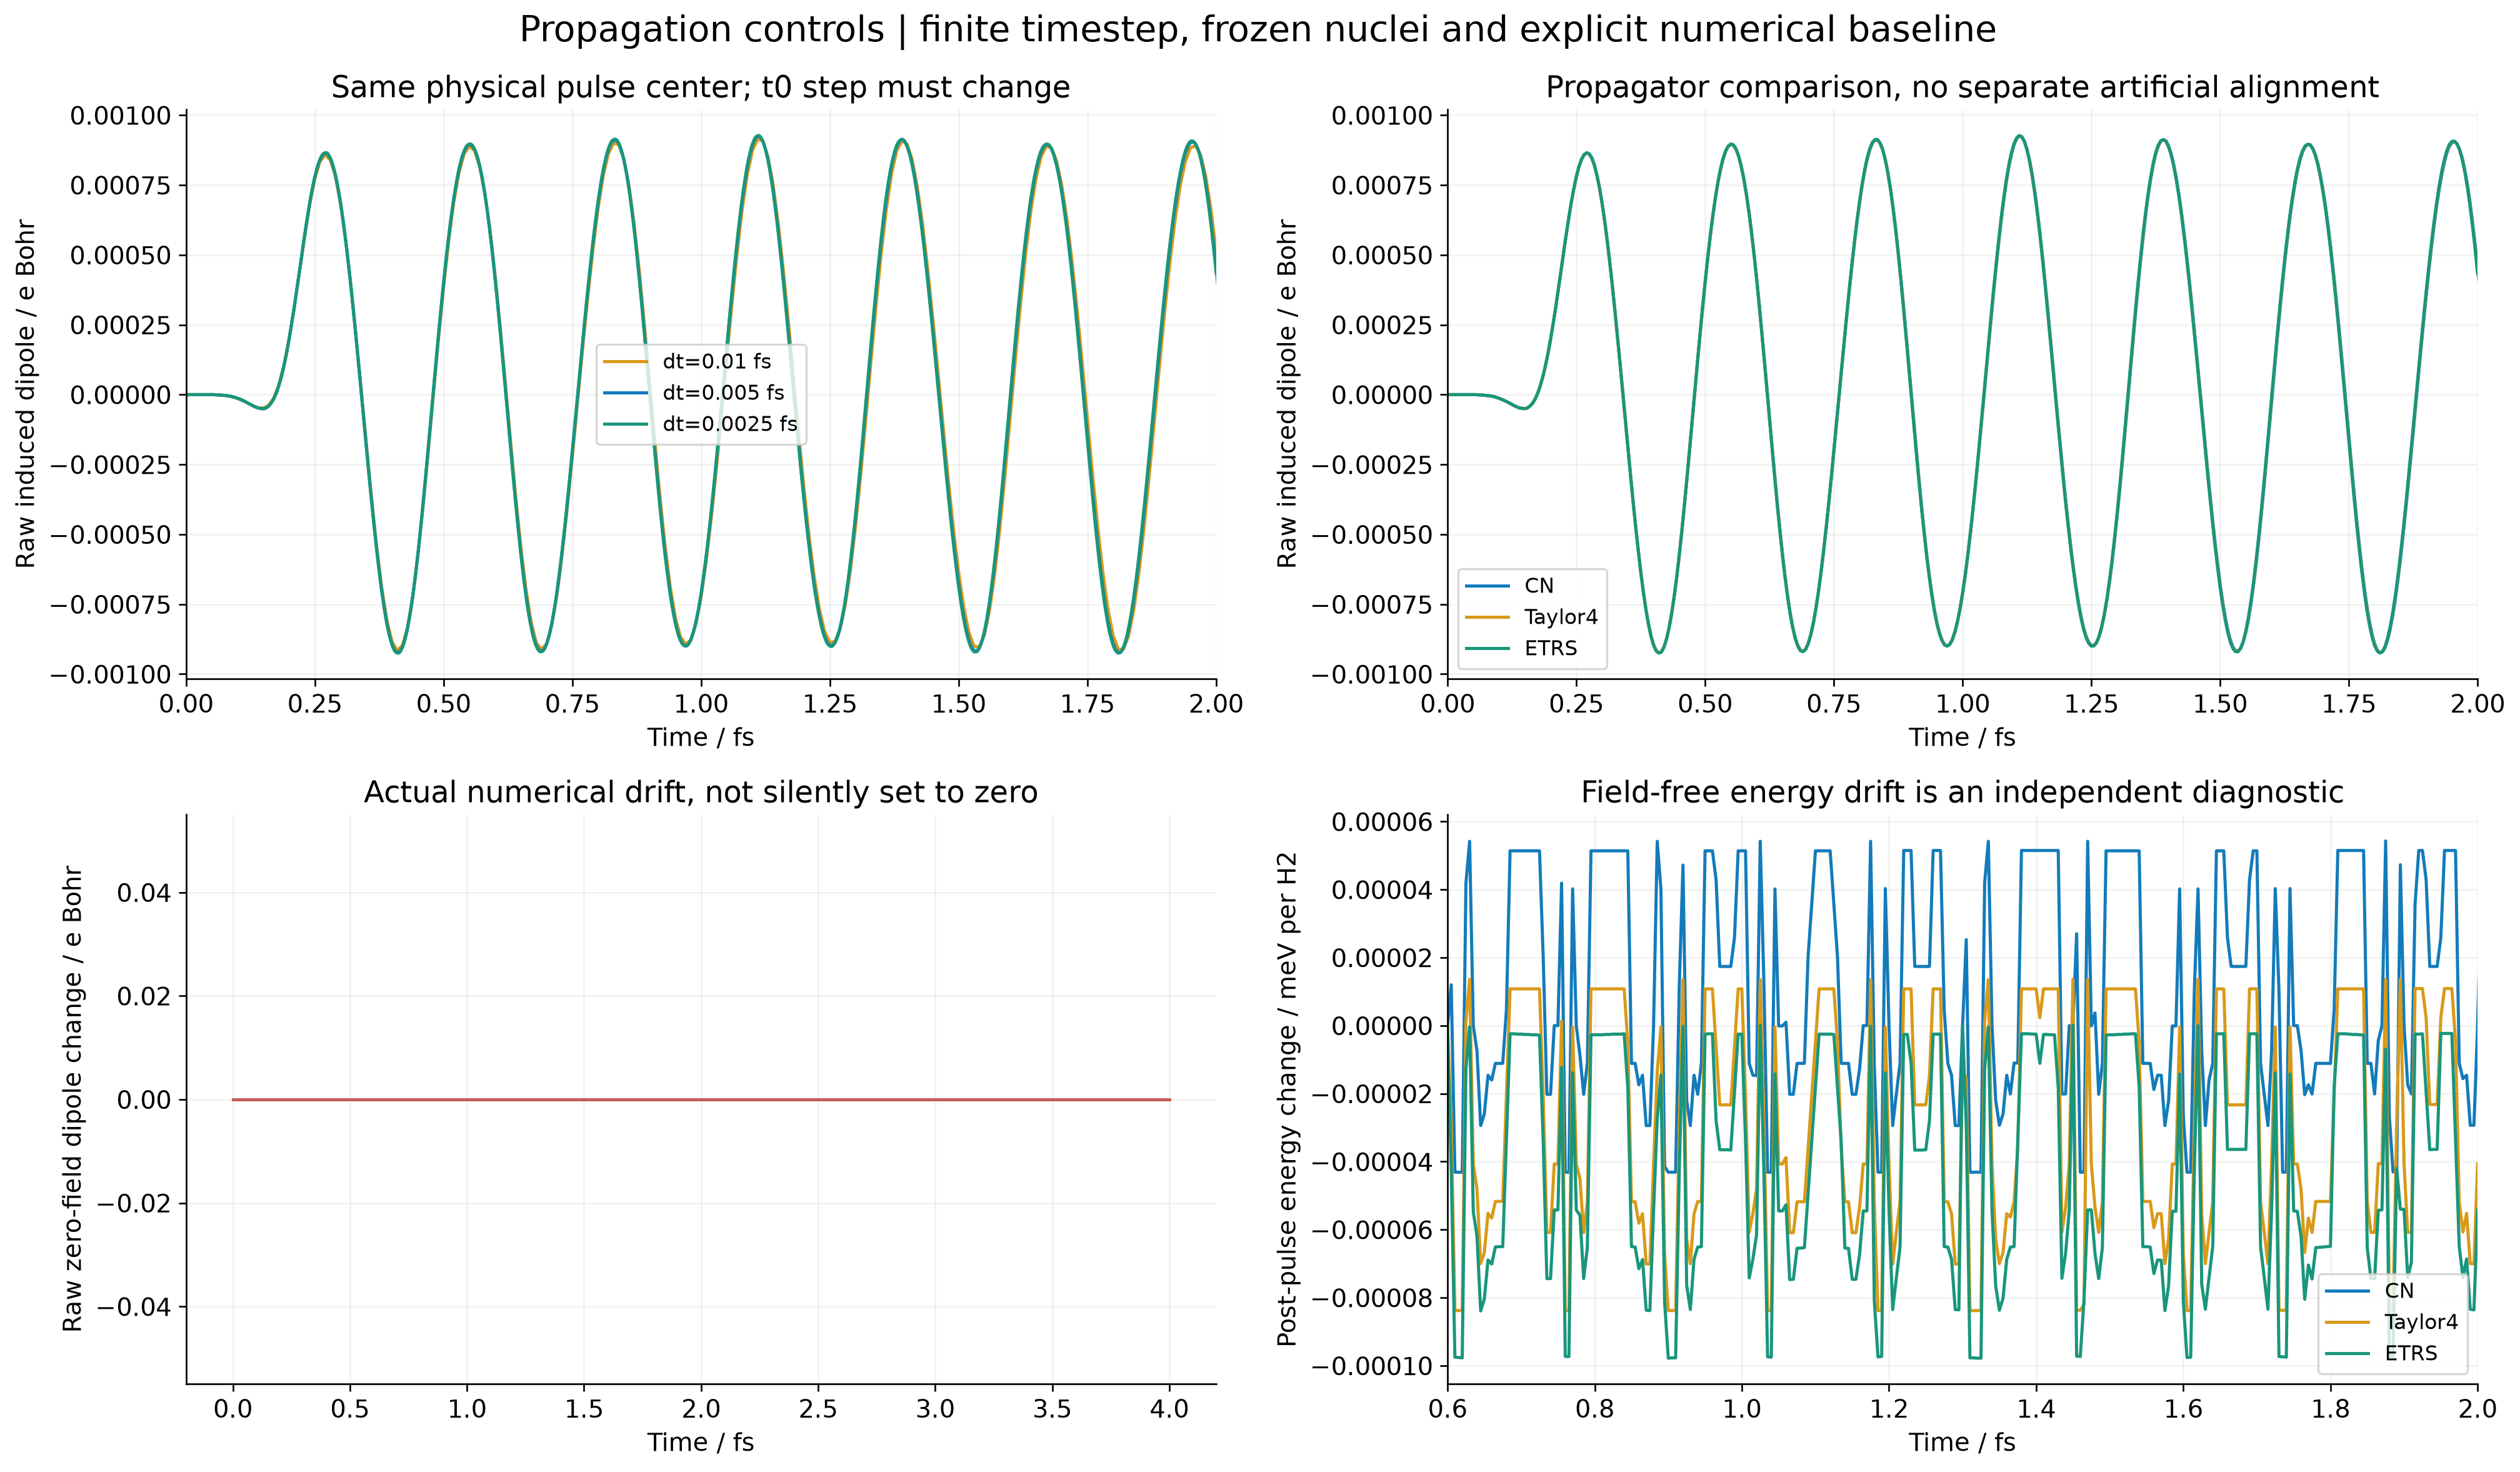Screen dimensions: 2520x1472
Task: Click the 'Time / fs' label under the drift plot
Action: click(701, 1442)
